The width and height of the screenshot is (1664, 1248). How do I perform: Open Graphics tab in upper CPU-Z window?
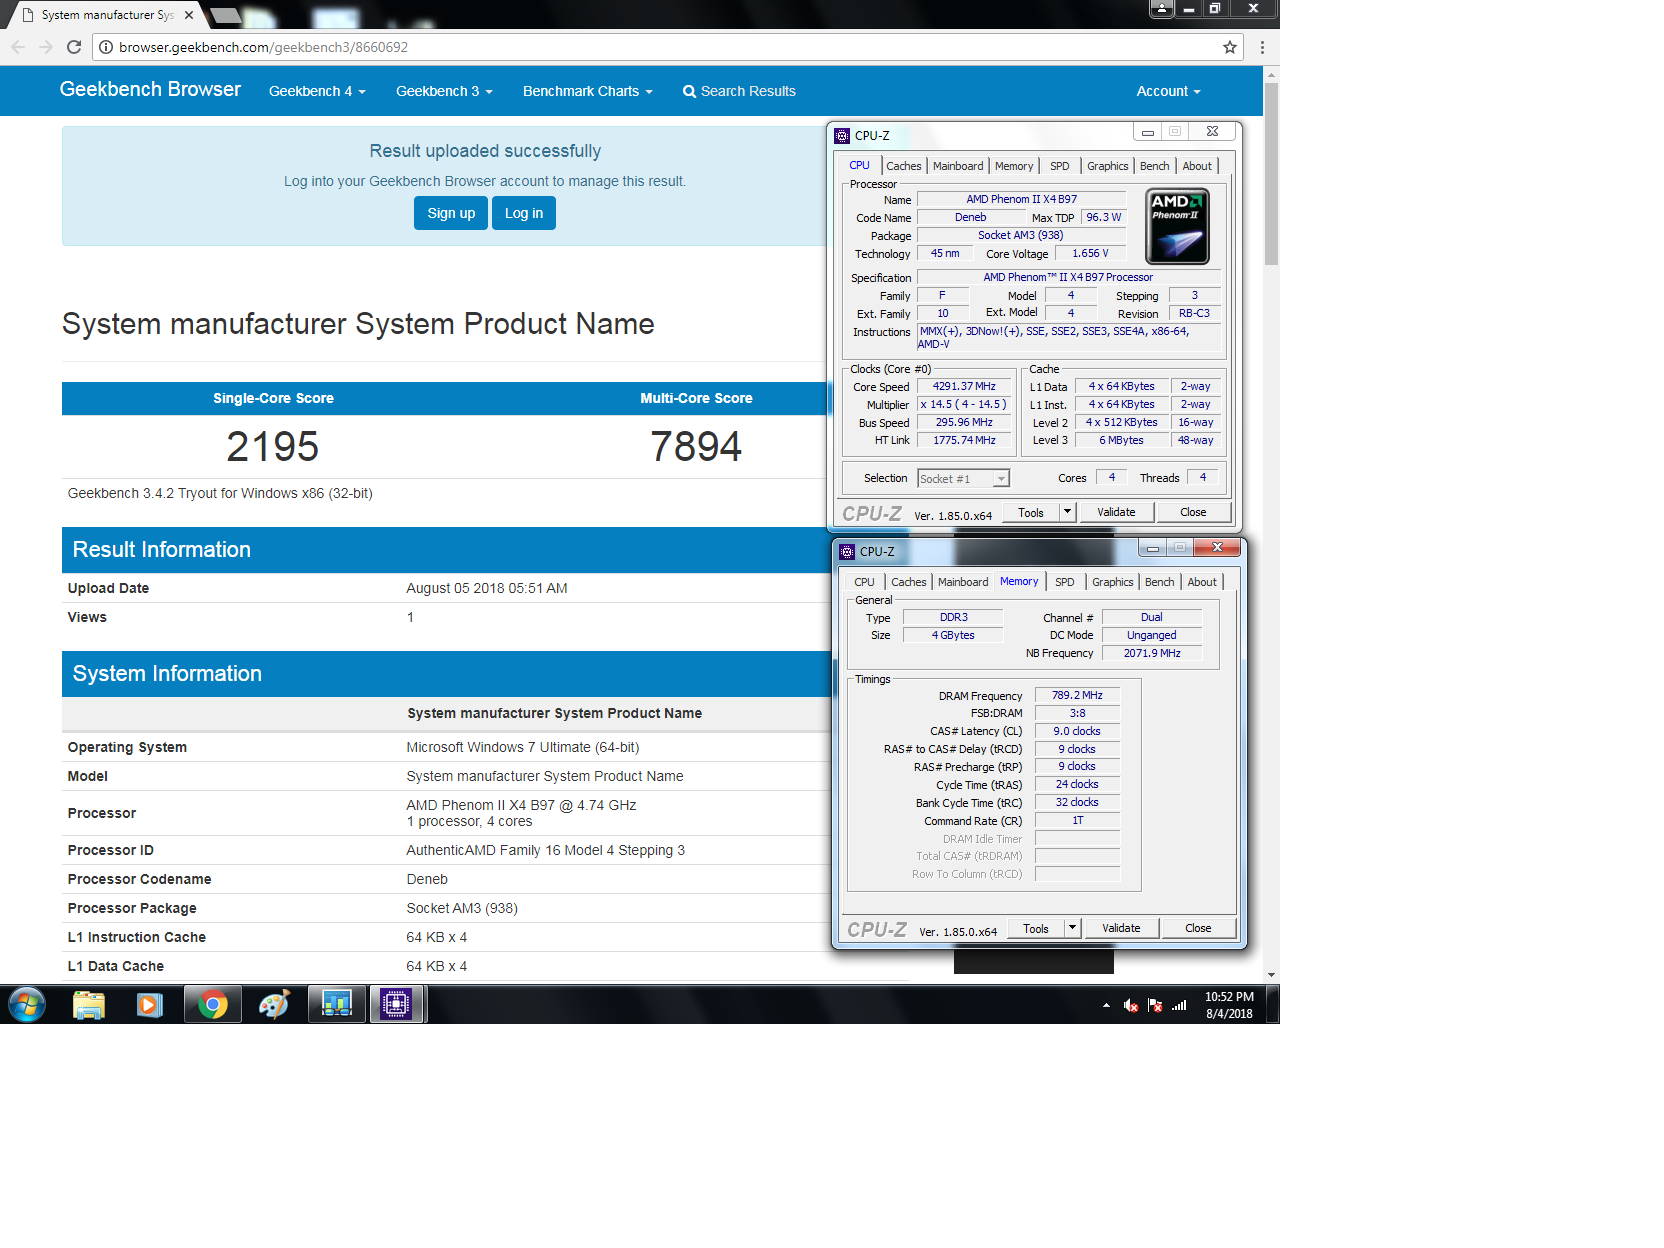(x=1108, y=166)
